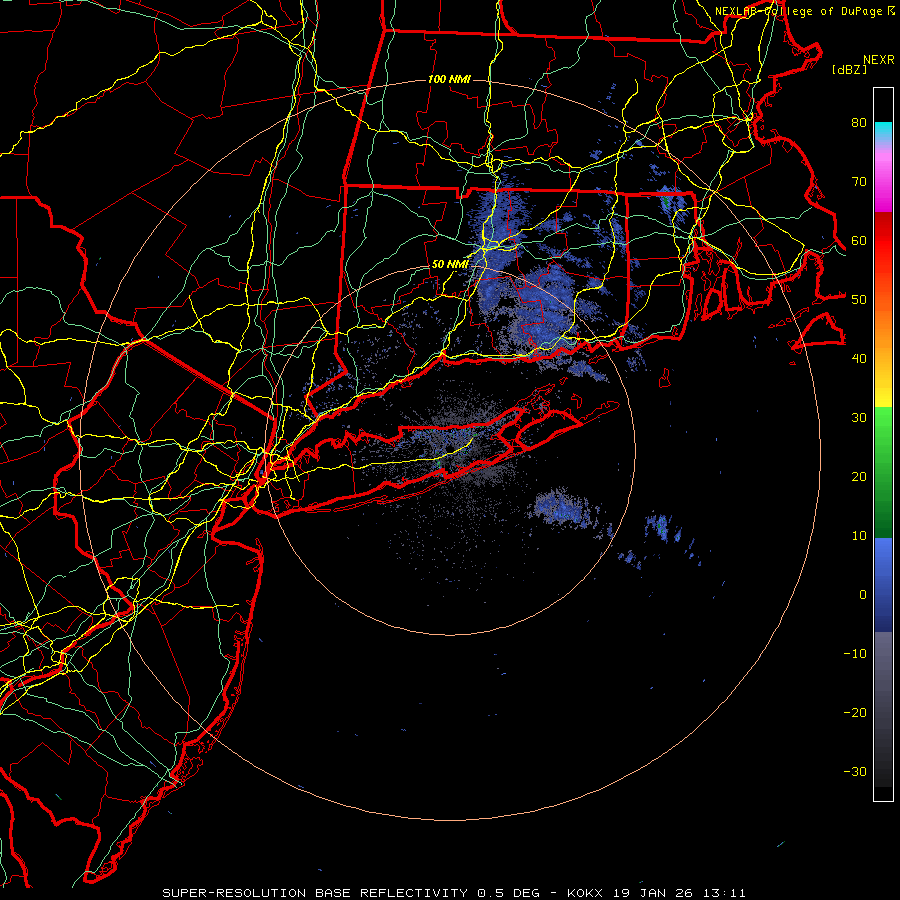Click the "19 JAN 26" date in caption
The width and height of the screenshot is (900, 900).
pyautogui.click(x=653, y=893)
